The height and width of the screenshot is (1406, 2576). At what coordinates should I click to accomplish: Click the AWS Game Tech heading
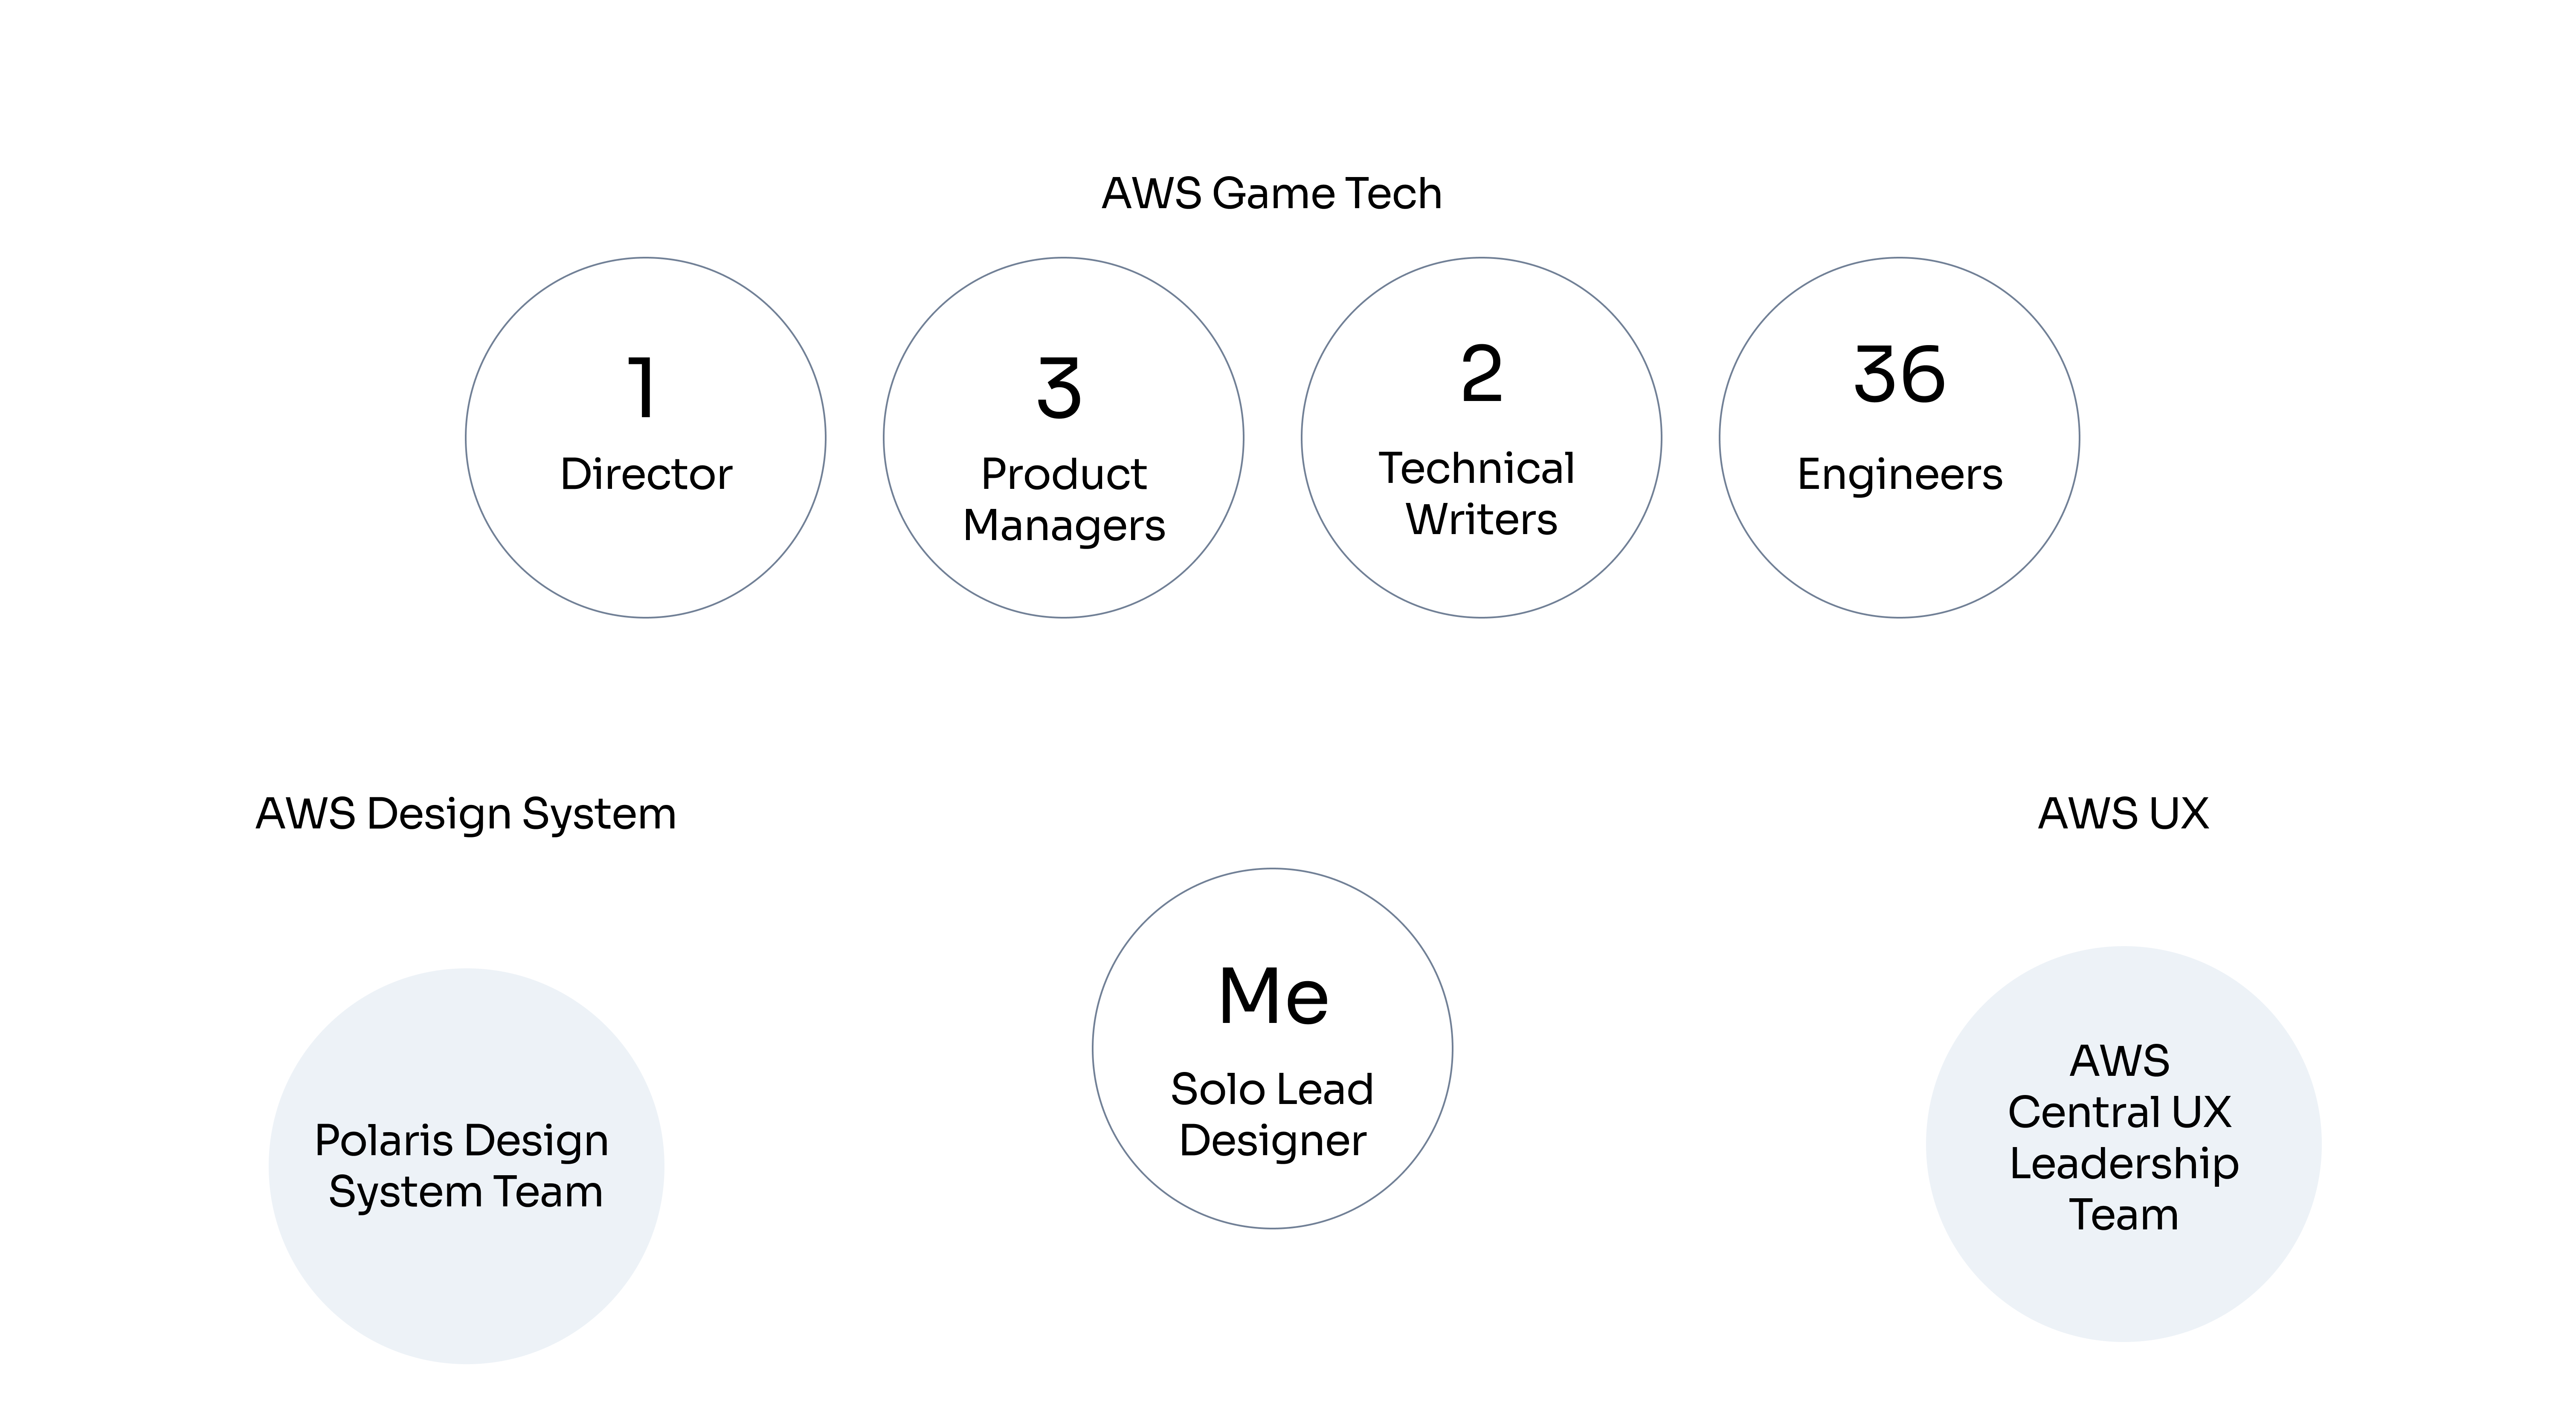pos(1271,194)
